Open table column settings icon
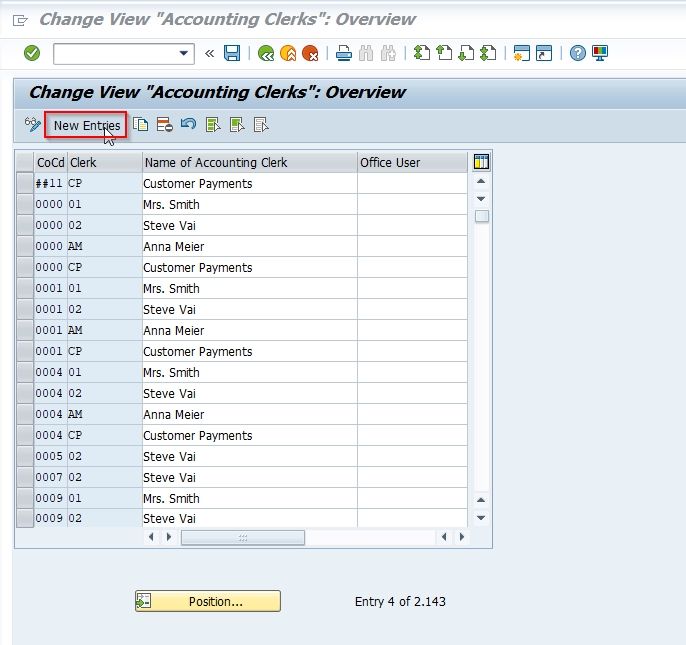 tap(481, 162)
